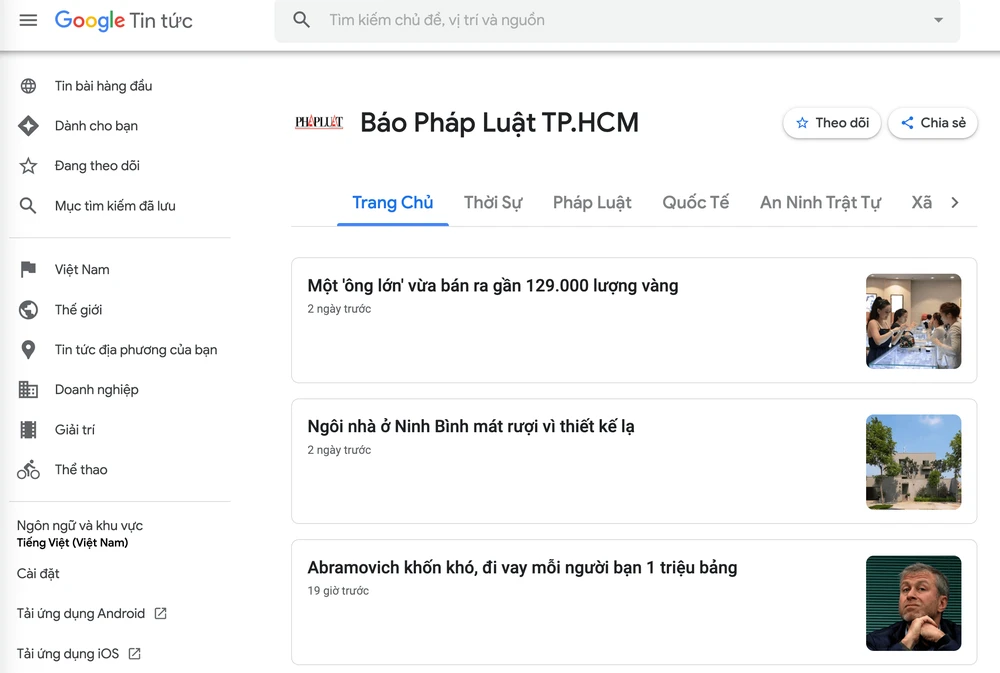Screen dimensions: 1000x673
Task: Open the Doanh nghiệp building icon
Action: pyautogui.click(x=28, y=390)
